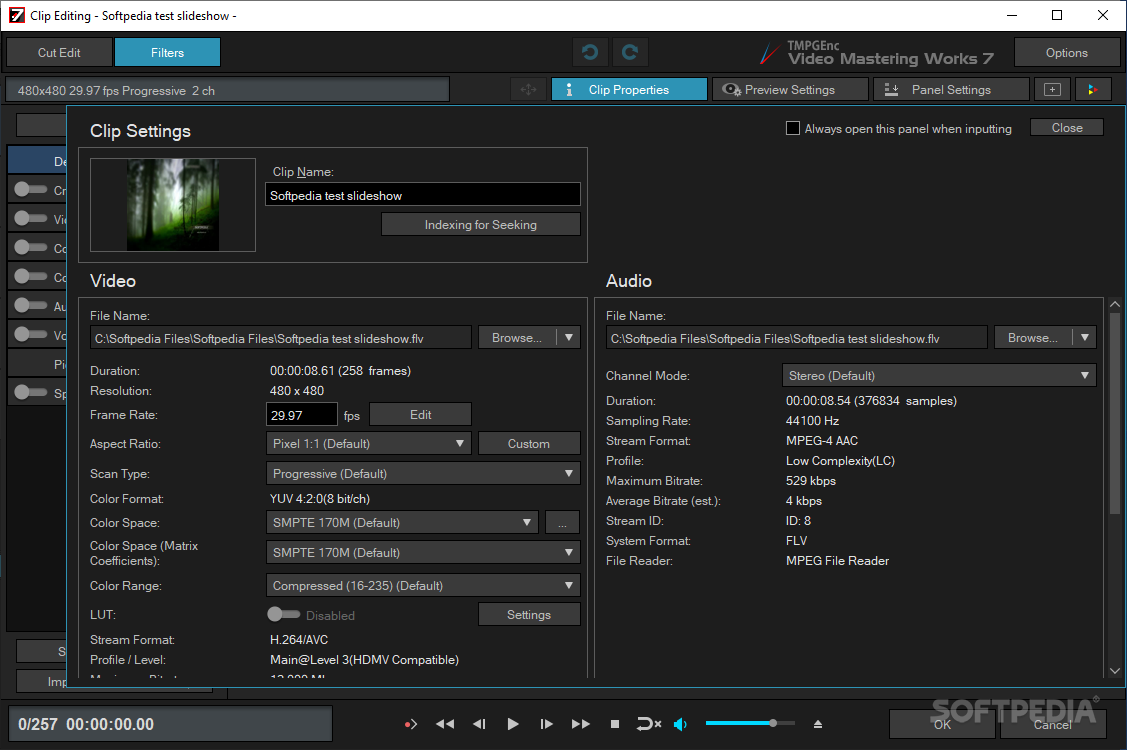Toggle the filter switch beside 'Cr'
This screenshot has height=750, width=1127.
click(31, 190)
